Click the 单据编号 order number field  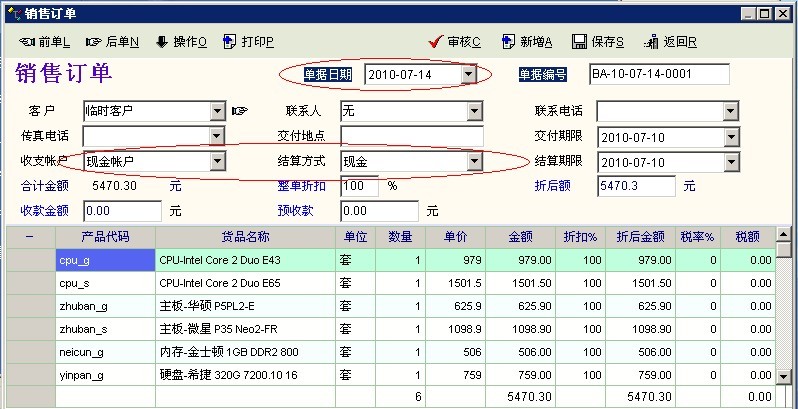659,75
